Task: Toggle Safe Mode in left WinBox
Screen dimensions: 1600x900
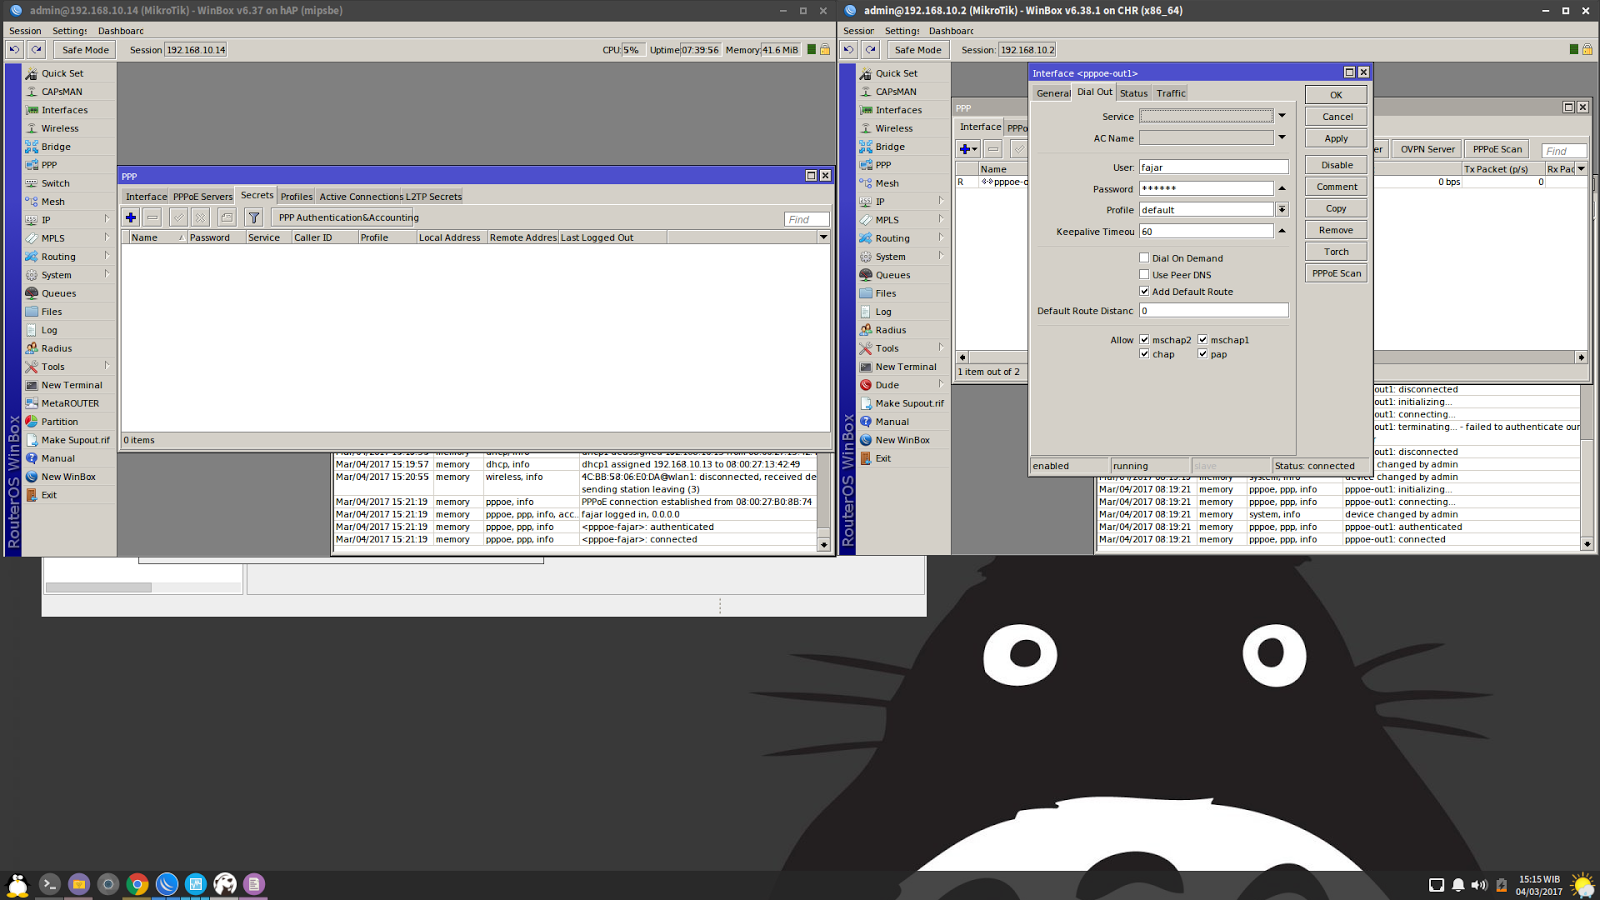Action: tap(85, 50)
